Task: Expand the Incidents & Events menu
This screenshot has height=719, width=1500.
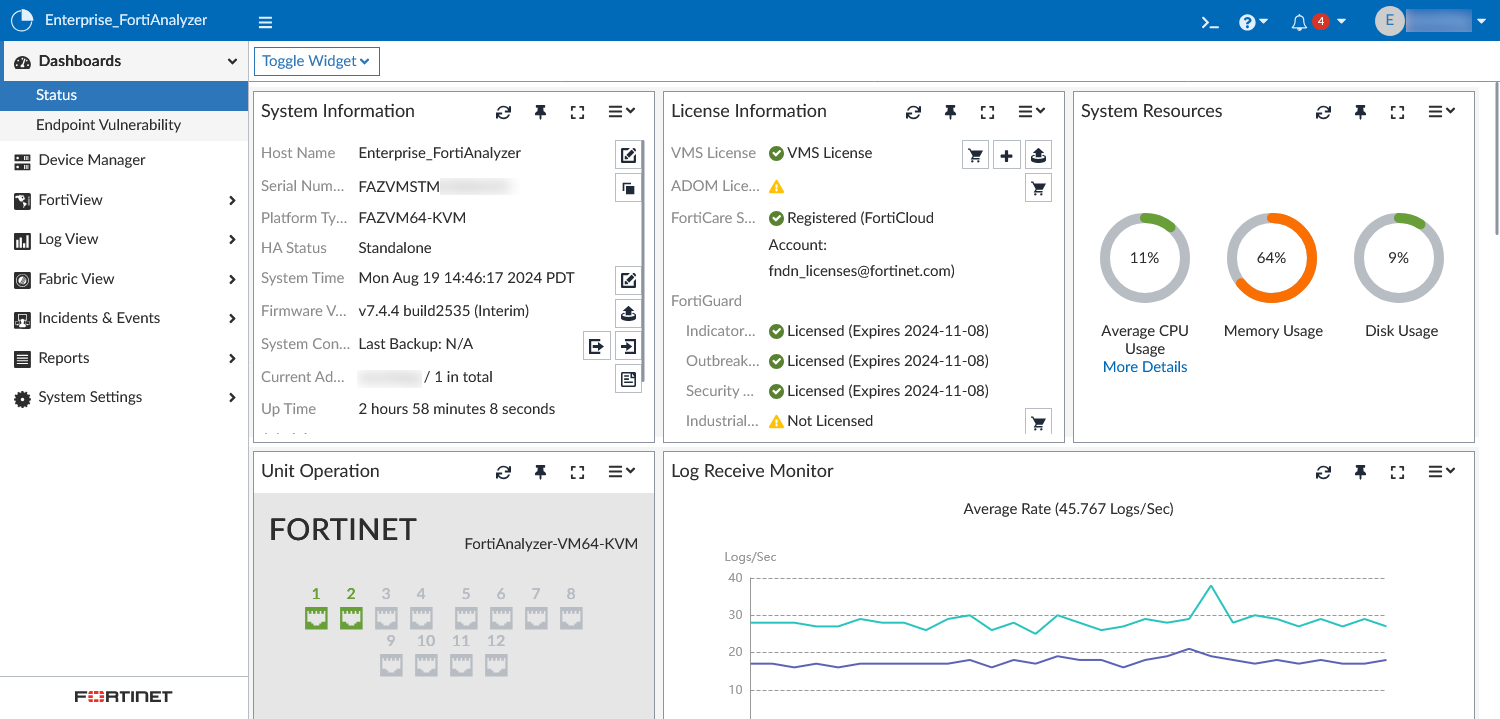Action: 124,318
